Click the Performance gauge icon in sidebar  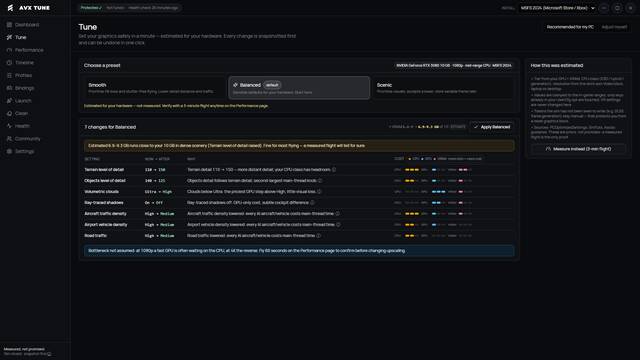pos(9,50)
